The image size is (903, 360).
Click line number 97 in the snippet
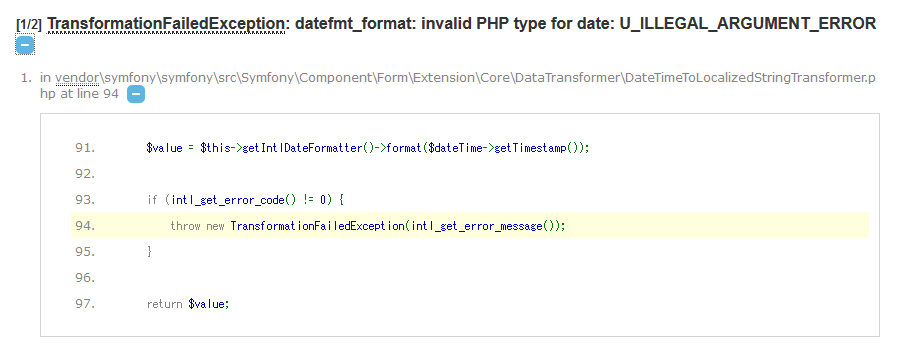(x=85, y=304)
